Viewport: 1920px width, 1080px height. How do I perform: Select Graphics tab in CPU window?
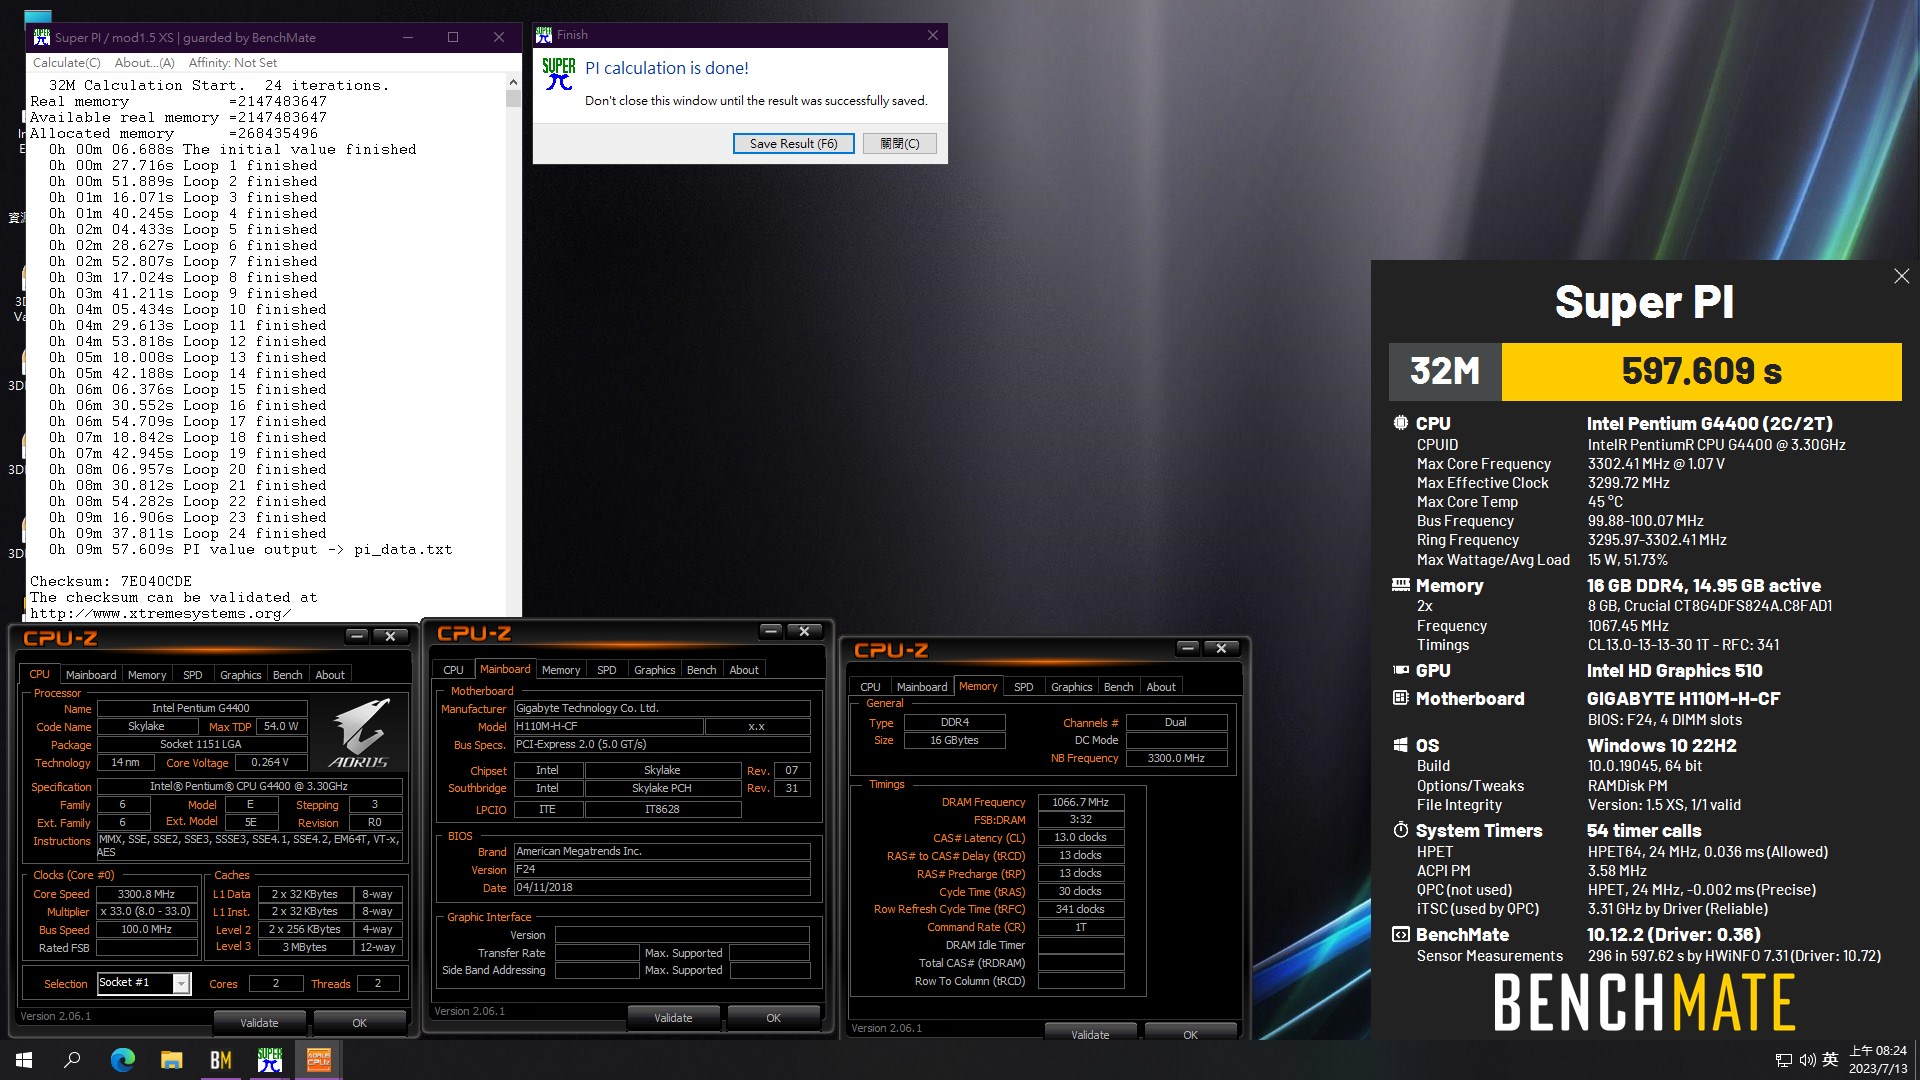(241, 675)
